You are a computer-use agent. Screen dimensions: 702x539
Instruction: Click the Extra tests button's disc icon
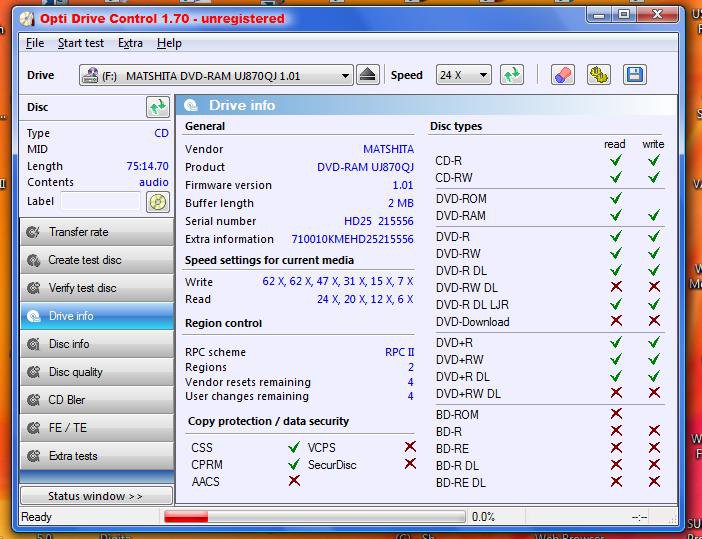point(33,456)
